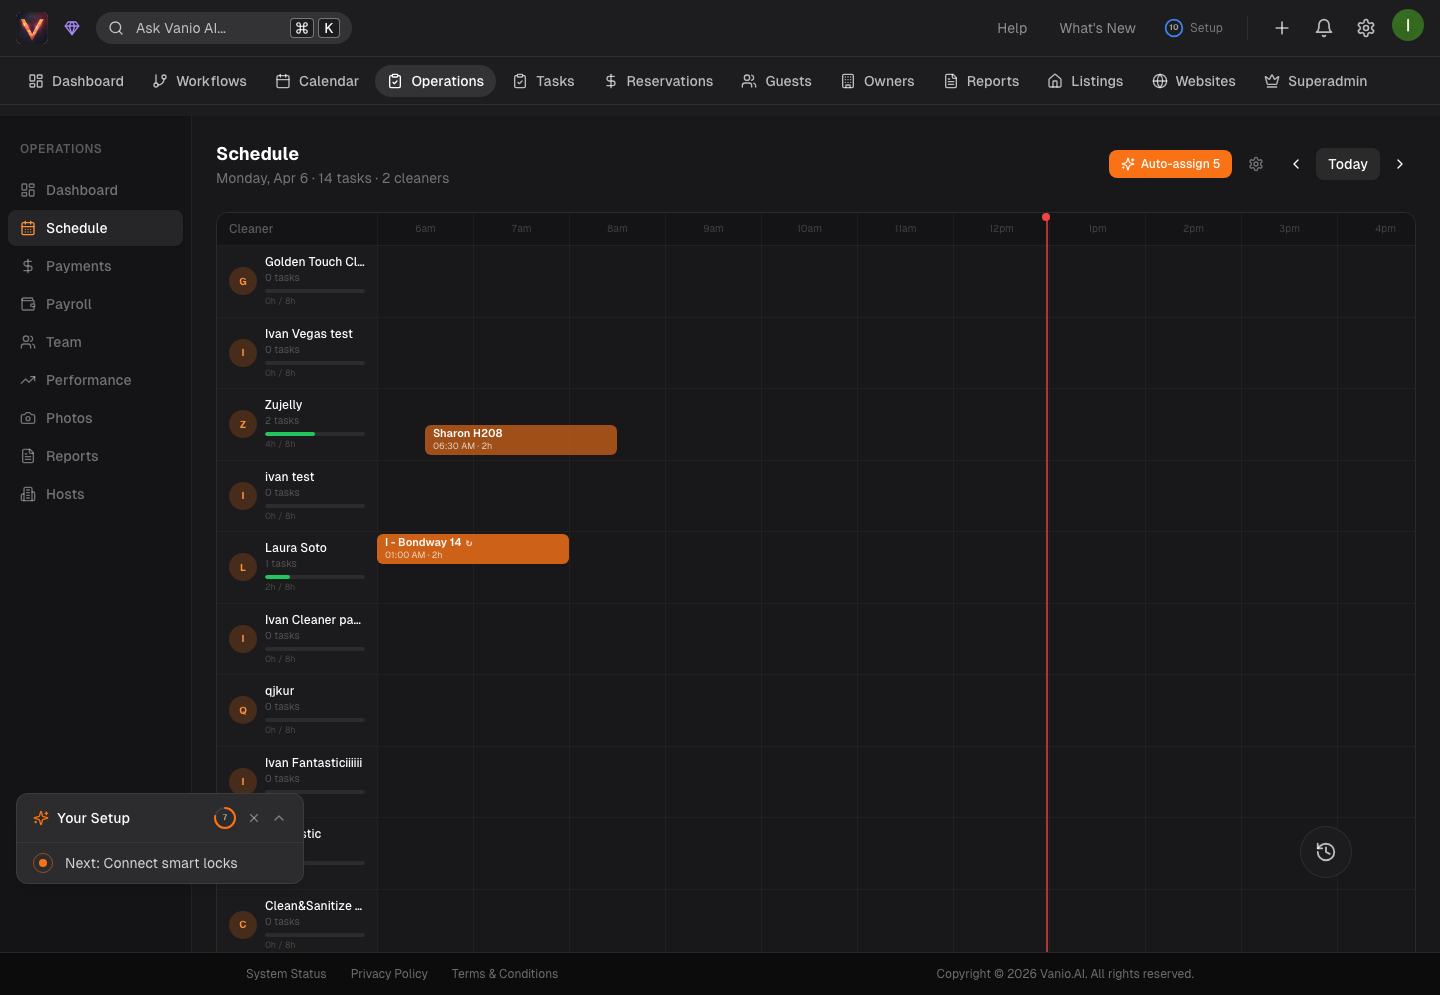The width and height of the screenshot is (1440, 995).
Task: Click the history clock floating button
Action: point(1325,852)
